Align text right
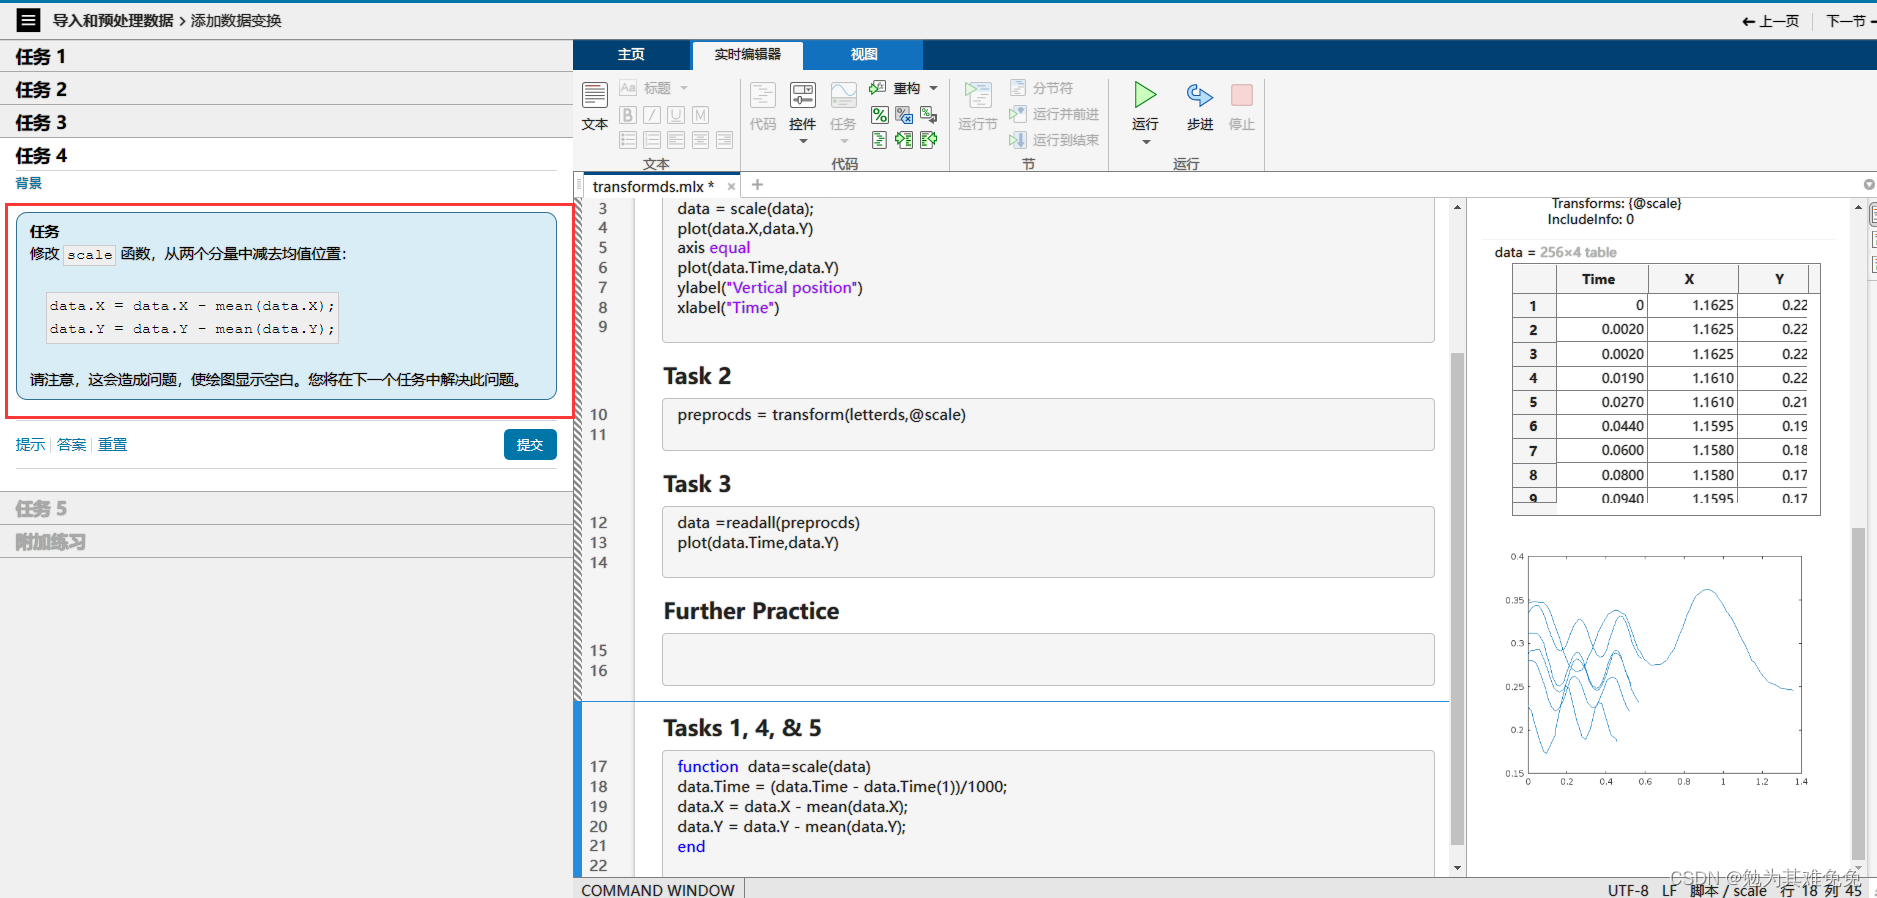 coord(724,140)
